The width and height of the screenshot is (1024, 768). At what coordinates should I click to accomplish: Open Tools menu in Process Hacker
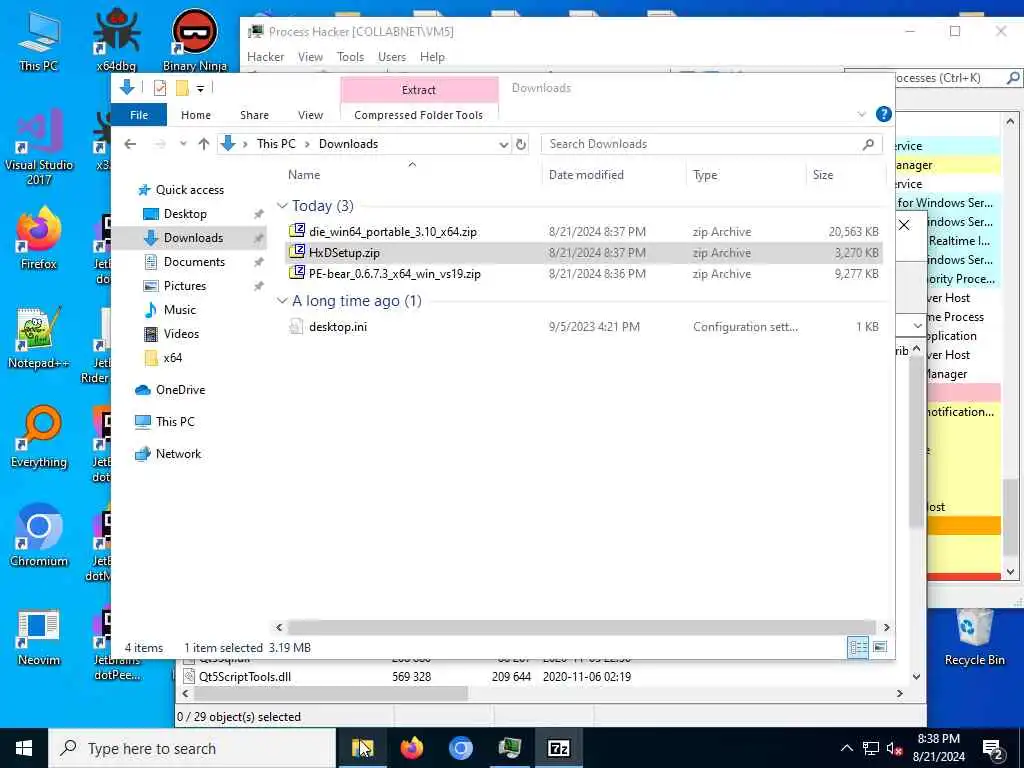point(350,57)
